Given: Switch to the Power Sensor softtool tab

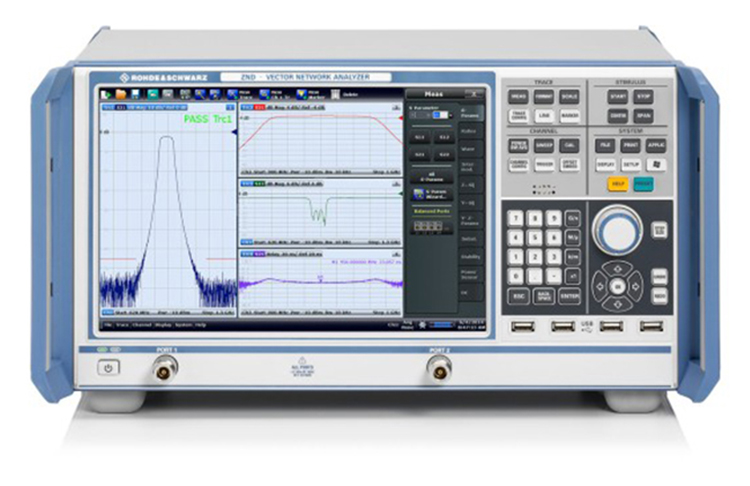Looking at the screenshot, I should pos(470,275).
